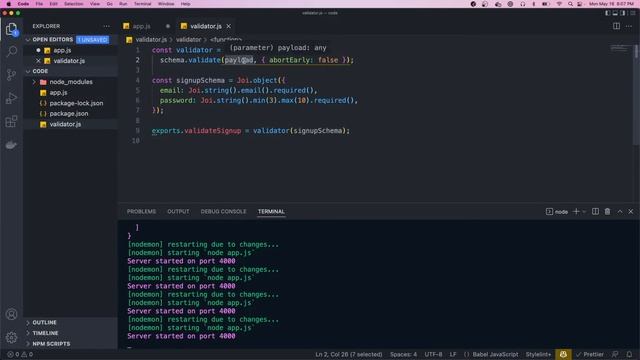The width and height of the screenshot is (640, 360).
Task: Kill terminal with trash icon
Action: click(607, 211)
